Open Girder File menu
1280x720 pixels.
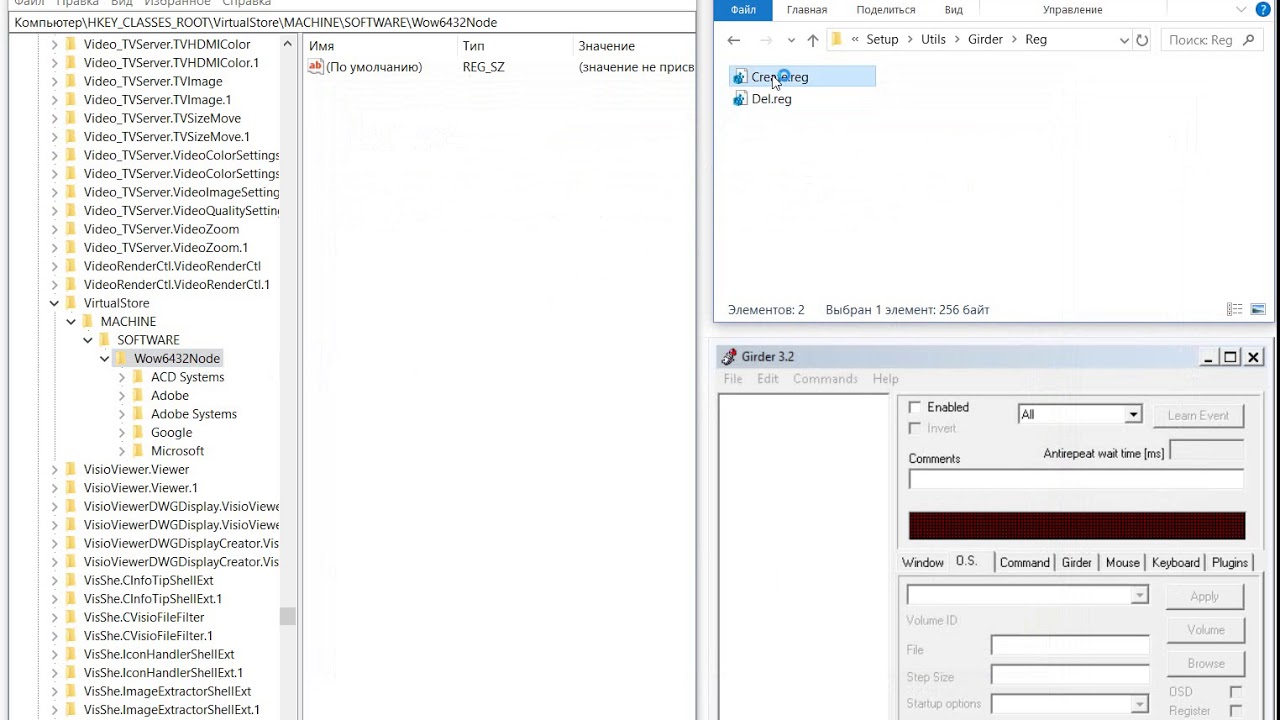(x=733, y=379)
